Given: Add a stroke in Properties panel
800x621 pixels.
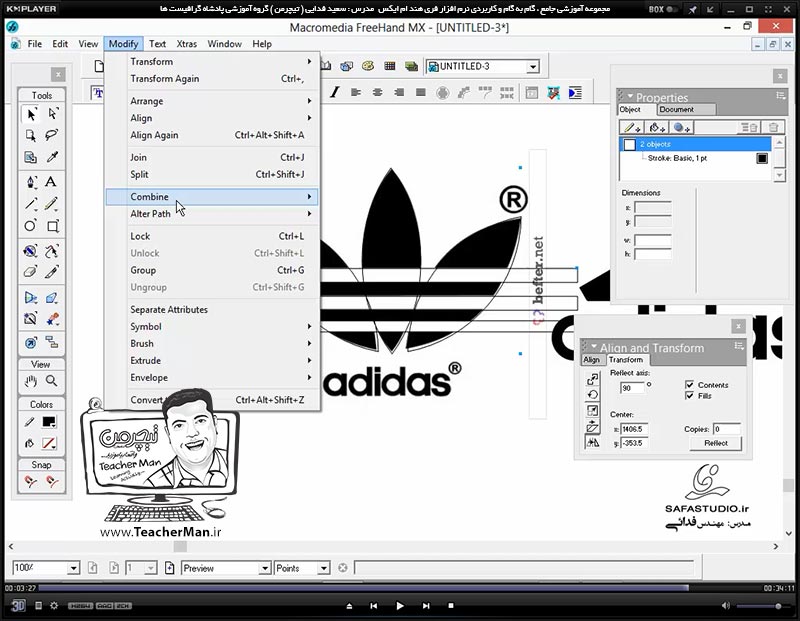Looking at the screenshot, I should point(632,128).
